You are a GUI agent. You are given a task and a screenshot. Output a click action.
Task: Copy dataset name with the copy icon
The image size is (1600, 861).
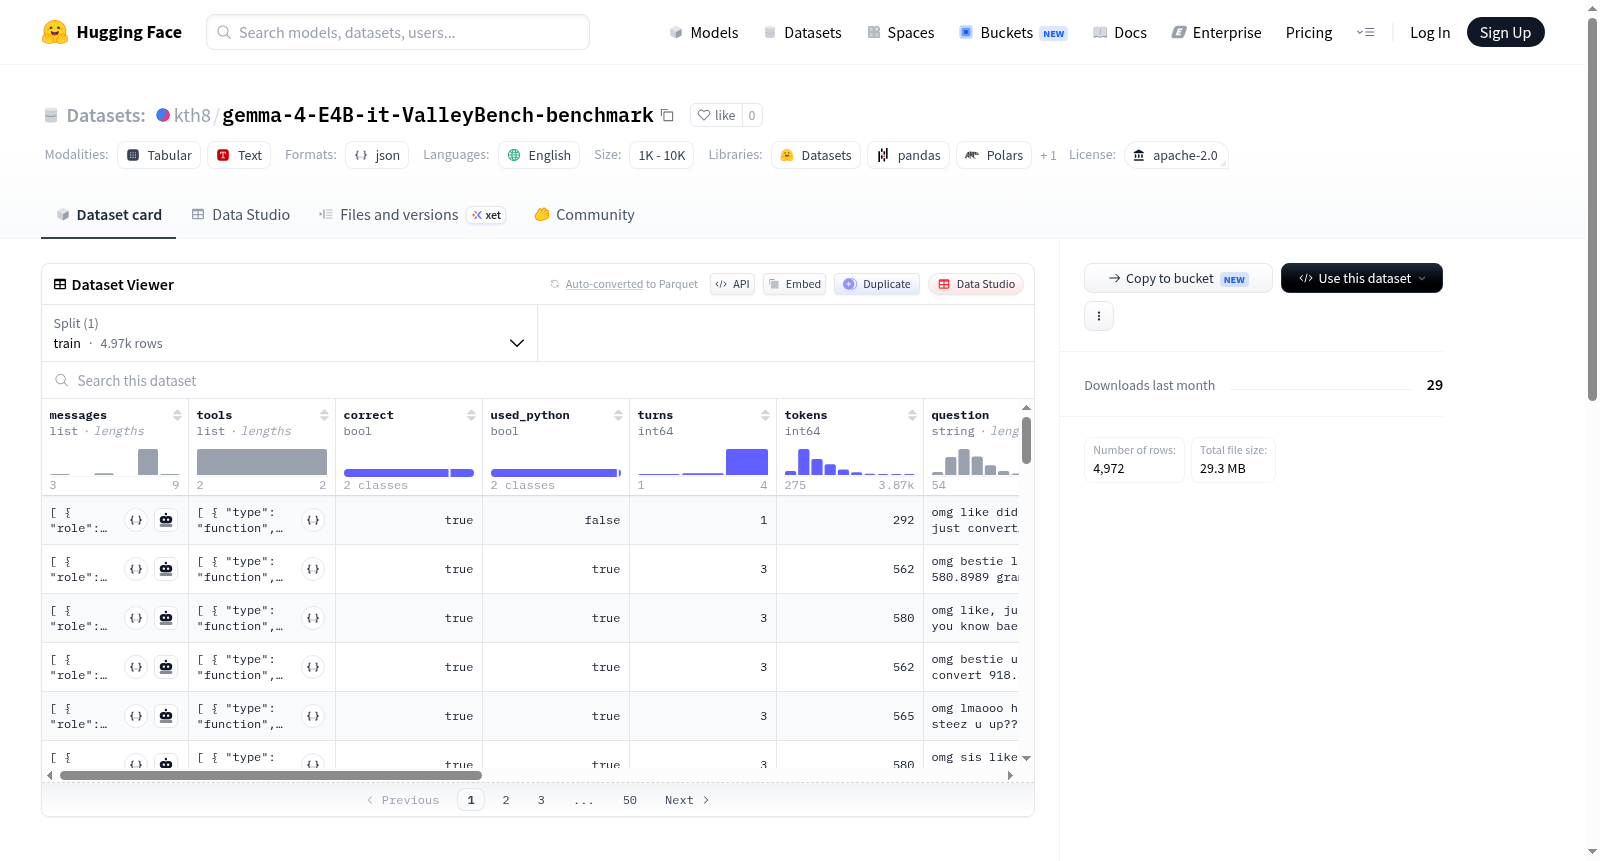[x=667, y=115]
